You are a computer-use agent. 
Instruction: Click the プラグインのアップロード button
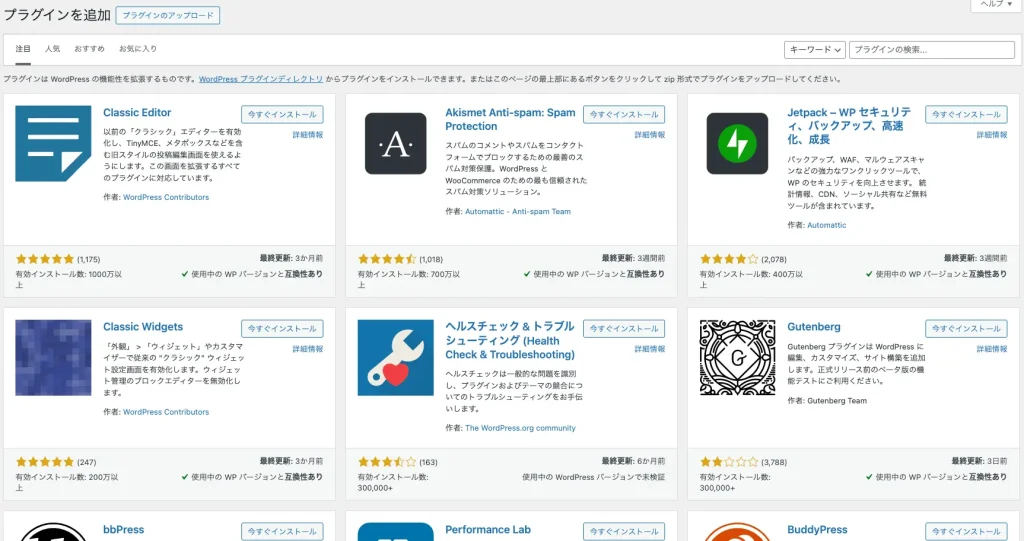tap(168, 15)
